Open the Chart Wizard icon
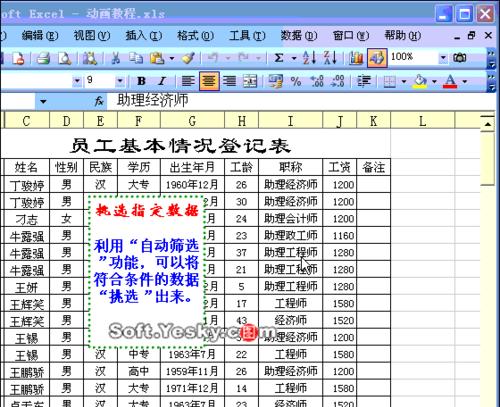The image size is (500, 407). pyautogui.click(x=356, y=58)
